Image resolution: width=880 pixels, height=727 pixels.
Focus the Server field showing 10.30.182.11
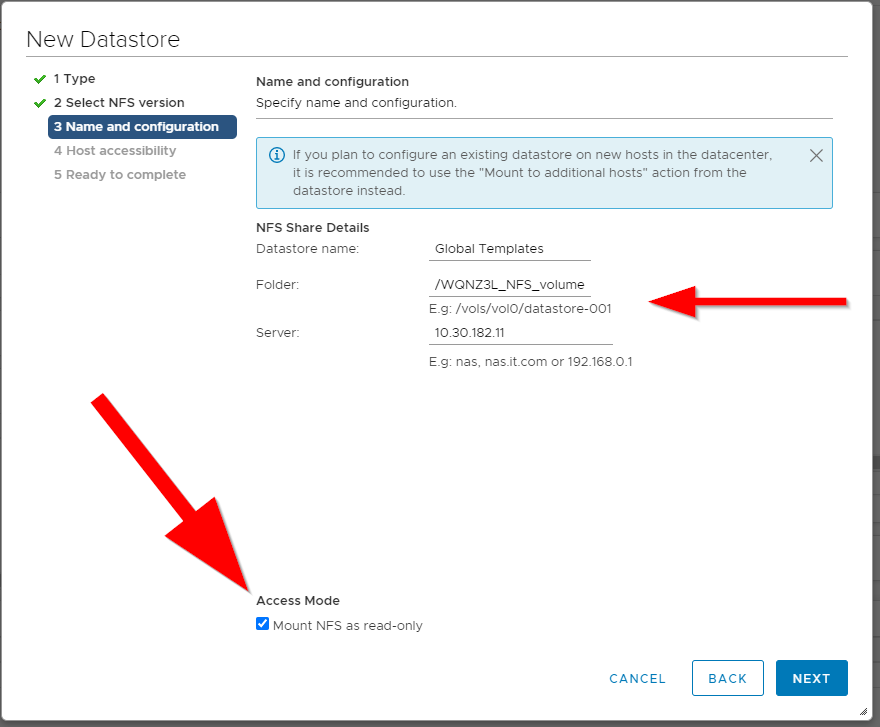point(520,333)
